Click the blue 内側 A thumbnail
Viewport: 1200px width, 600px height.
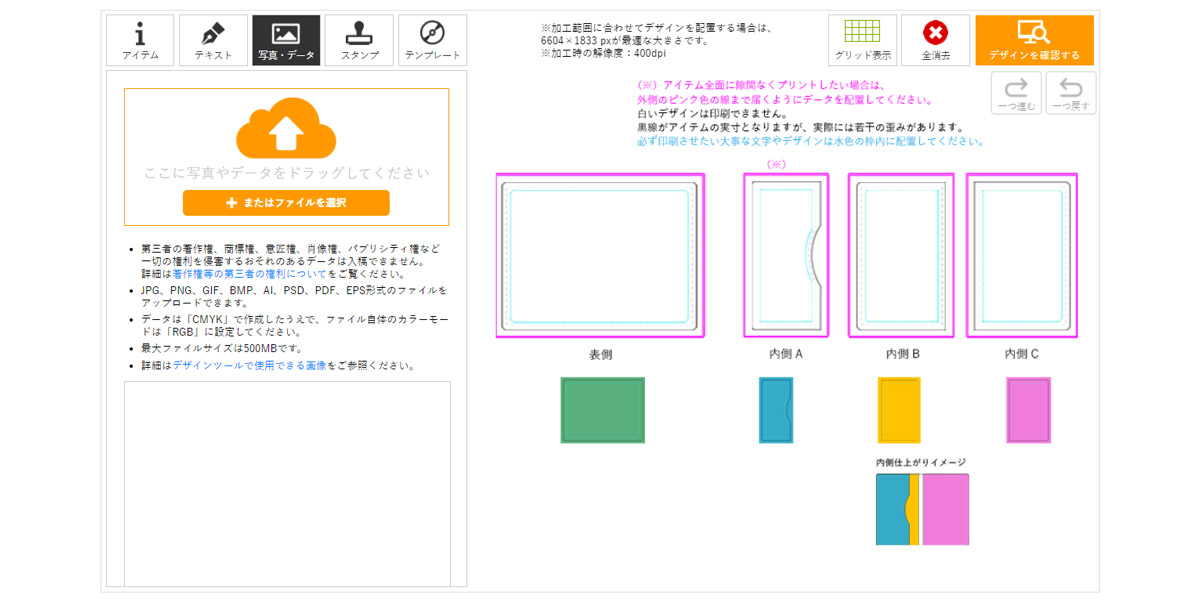[776, 410]
